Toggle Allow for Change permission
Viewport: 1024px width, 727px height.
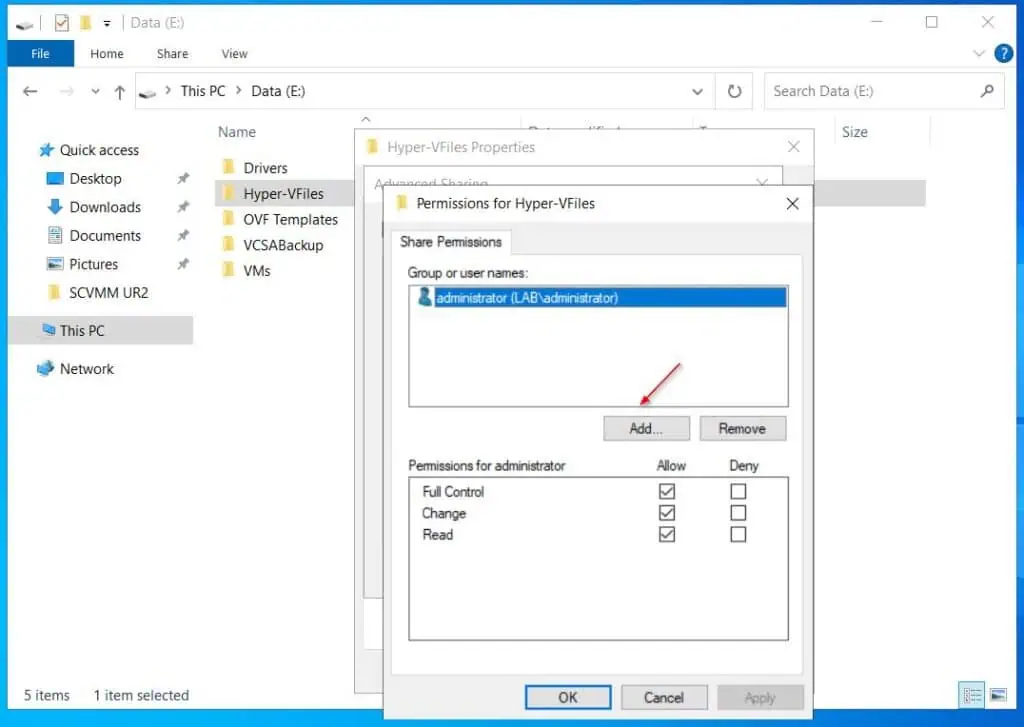pos(667,513)
